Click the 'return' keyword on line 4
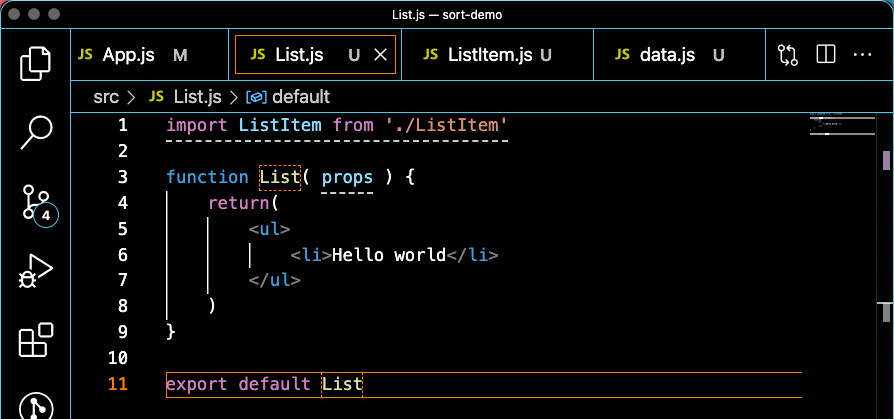894x419 pixels. coord(238,202)
